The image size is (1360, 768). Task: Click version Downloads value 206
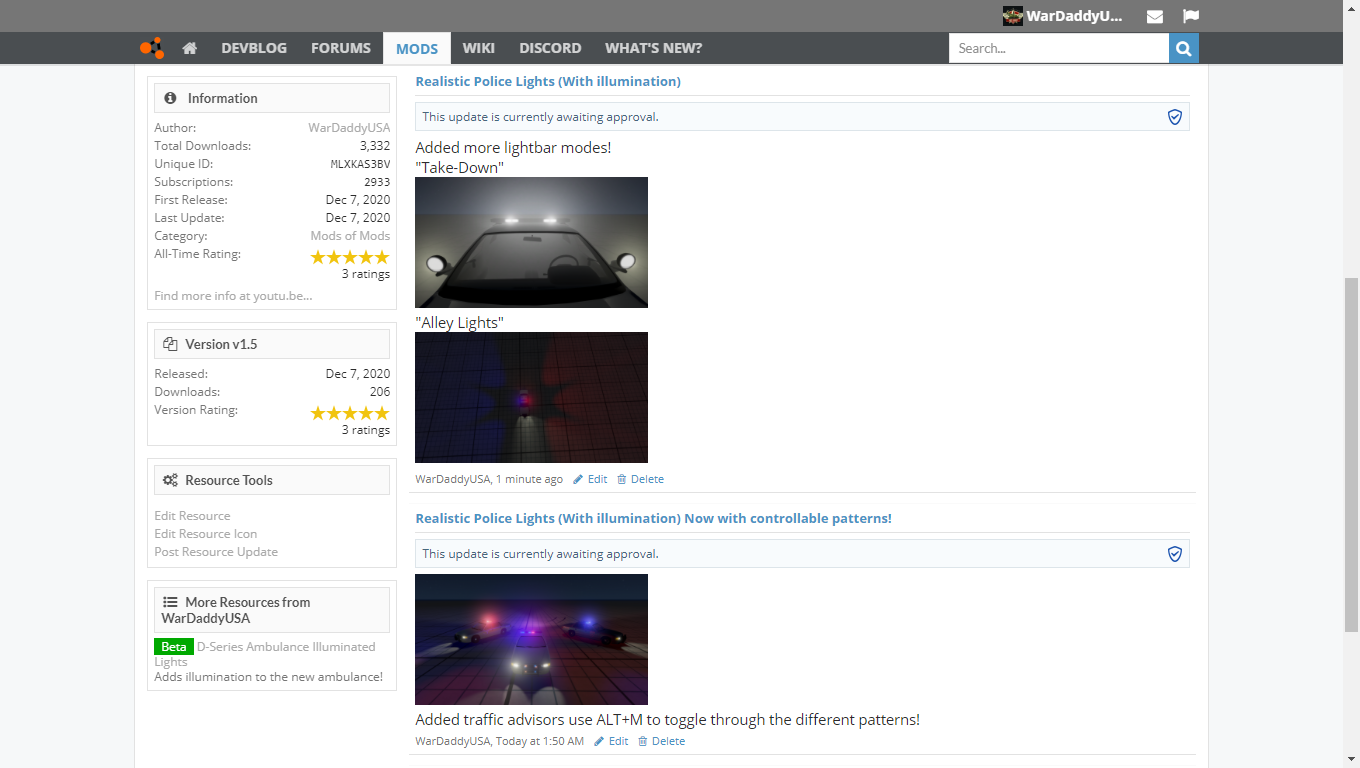click(380, 392)
